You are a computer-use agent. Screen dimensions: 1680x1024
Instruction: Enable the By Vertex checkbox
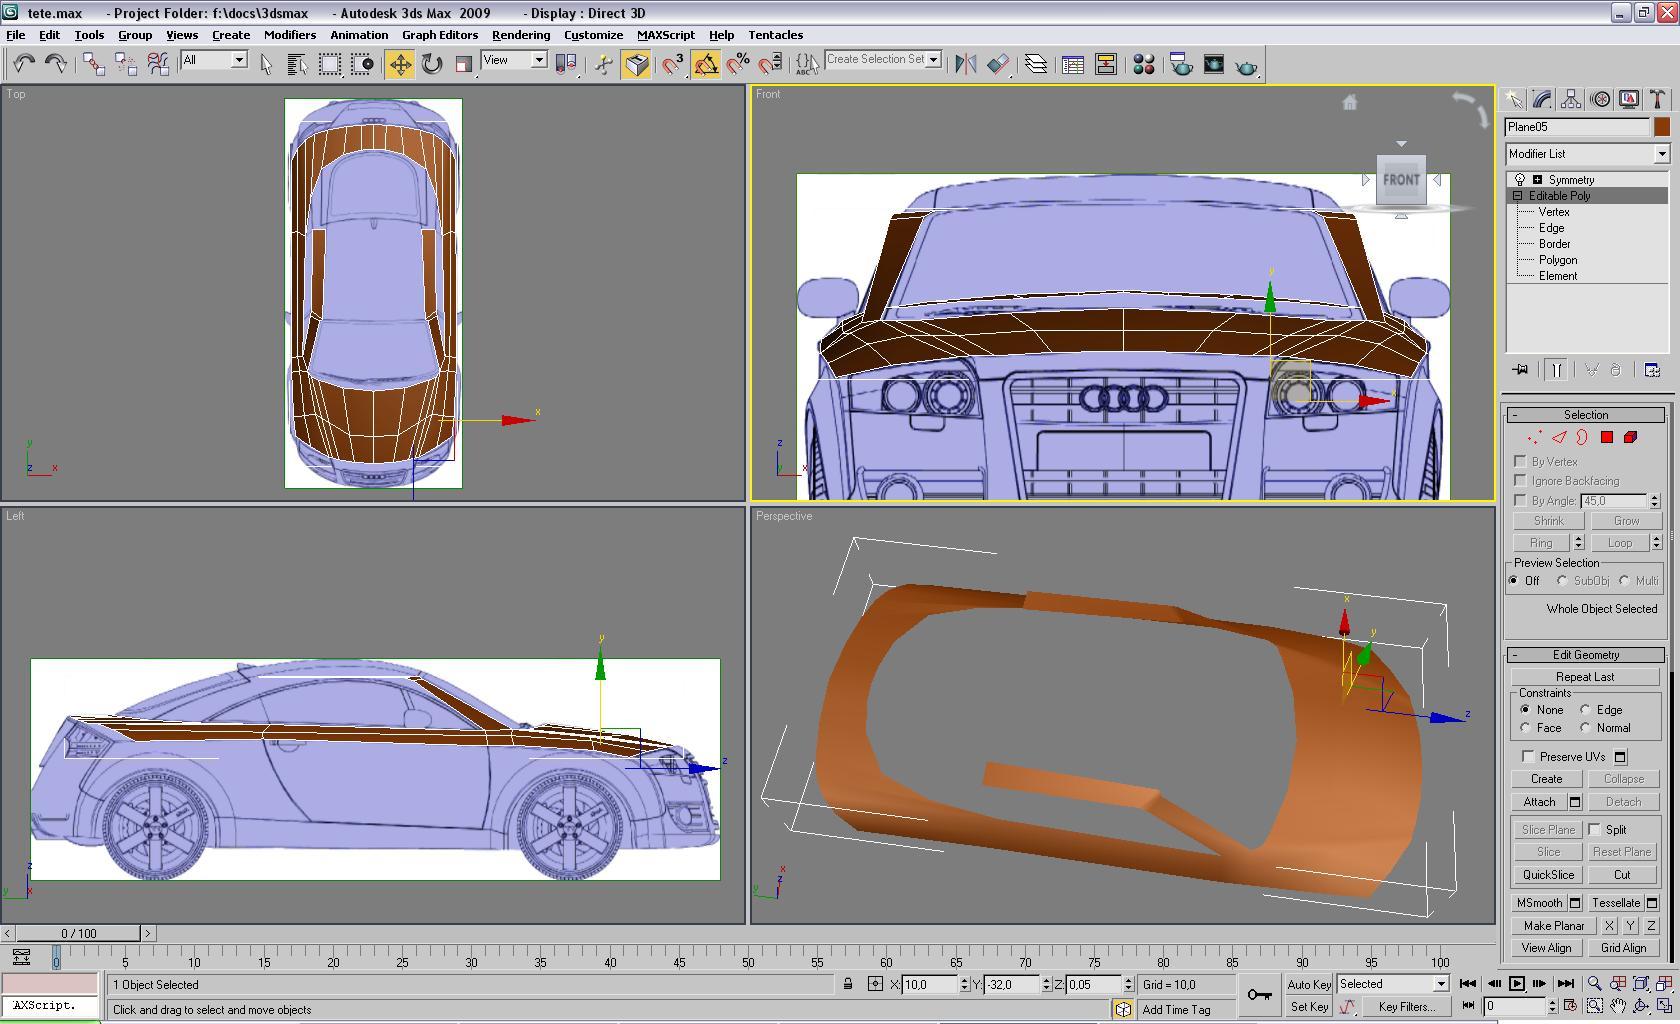pos(1521,461)
